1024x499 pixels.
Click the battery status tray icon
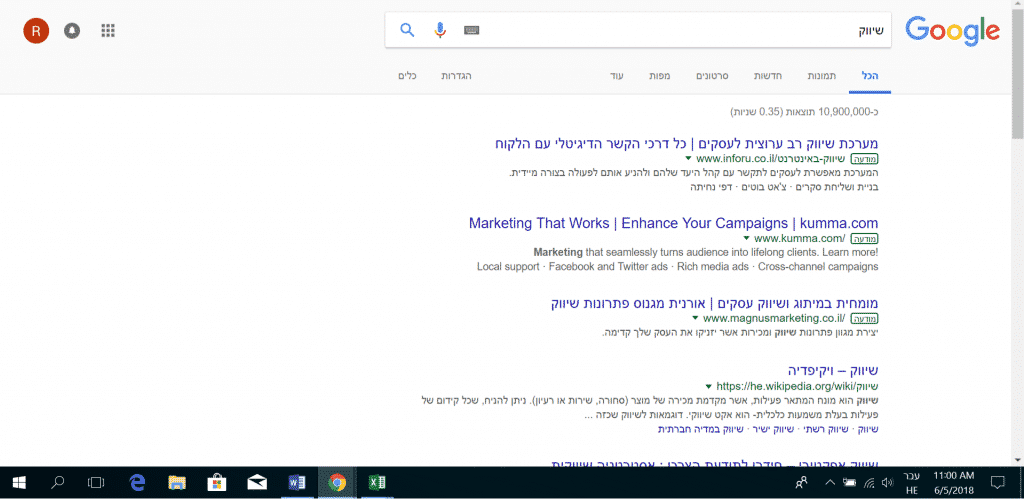[850, 483]
